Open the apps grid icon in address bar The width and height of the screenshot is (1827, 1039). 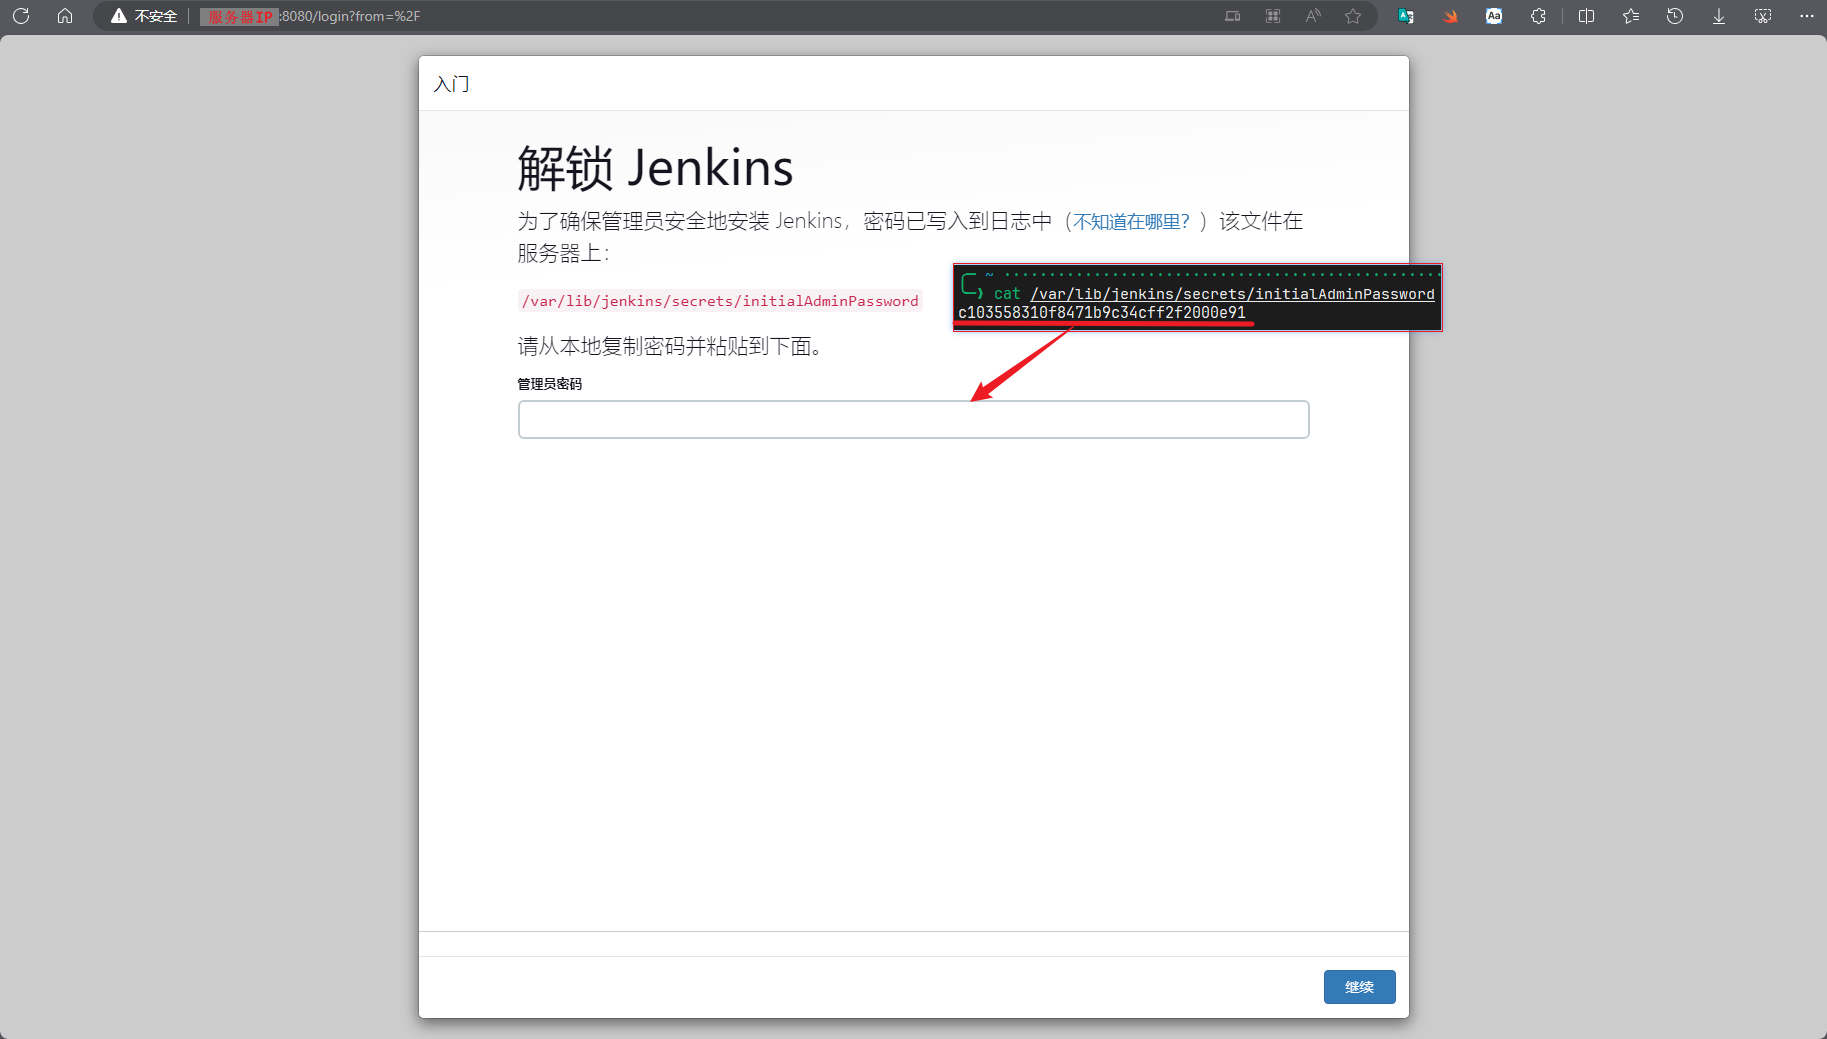tap(1273, 16)
